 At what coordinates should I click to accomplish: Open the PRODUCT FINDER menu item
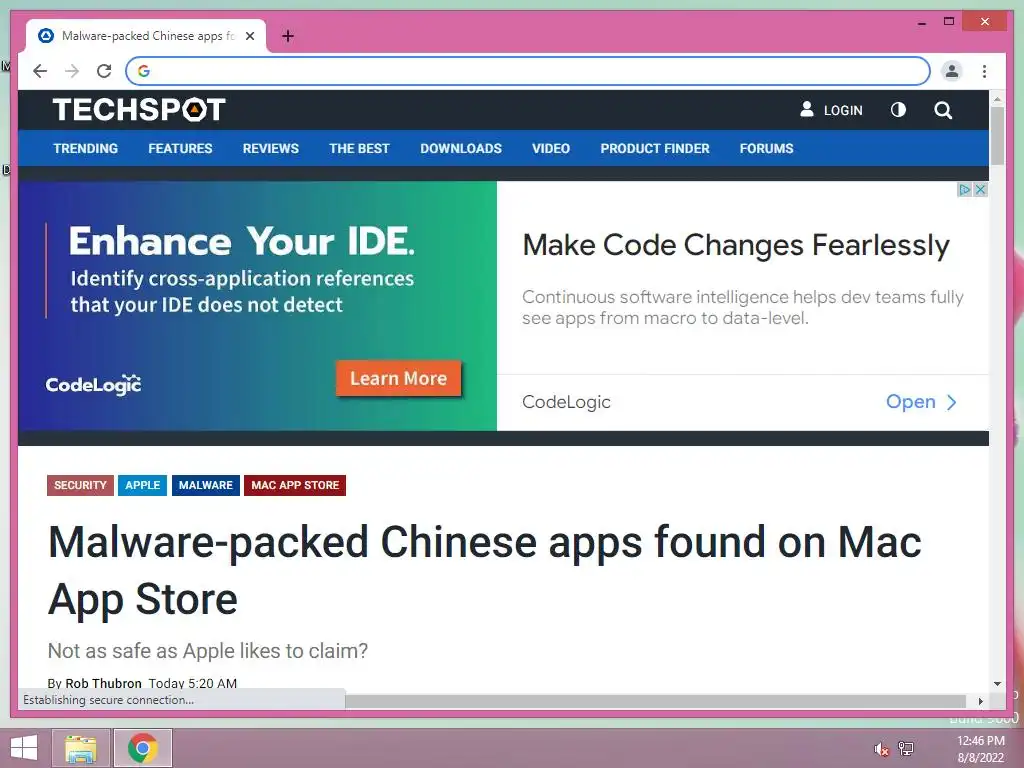[655, 148]
